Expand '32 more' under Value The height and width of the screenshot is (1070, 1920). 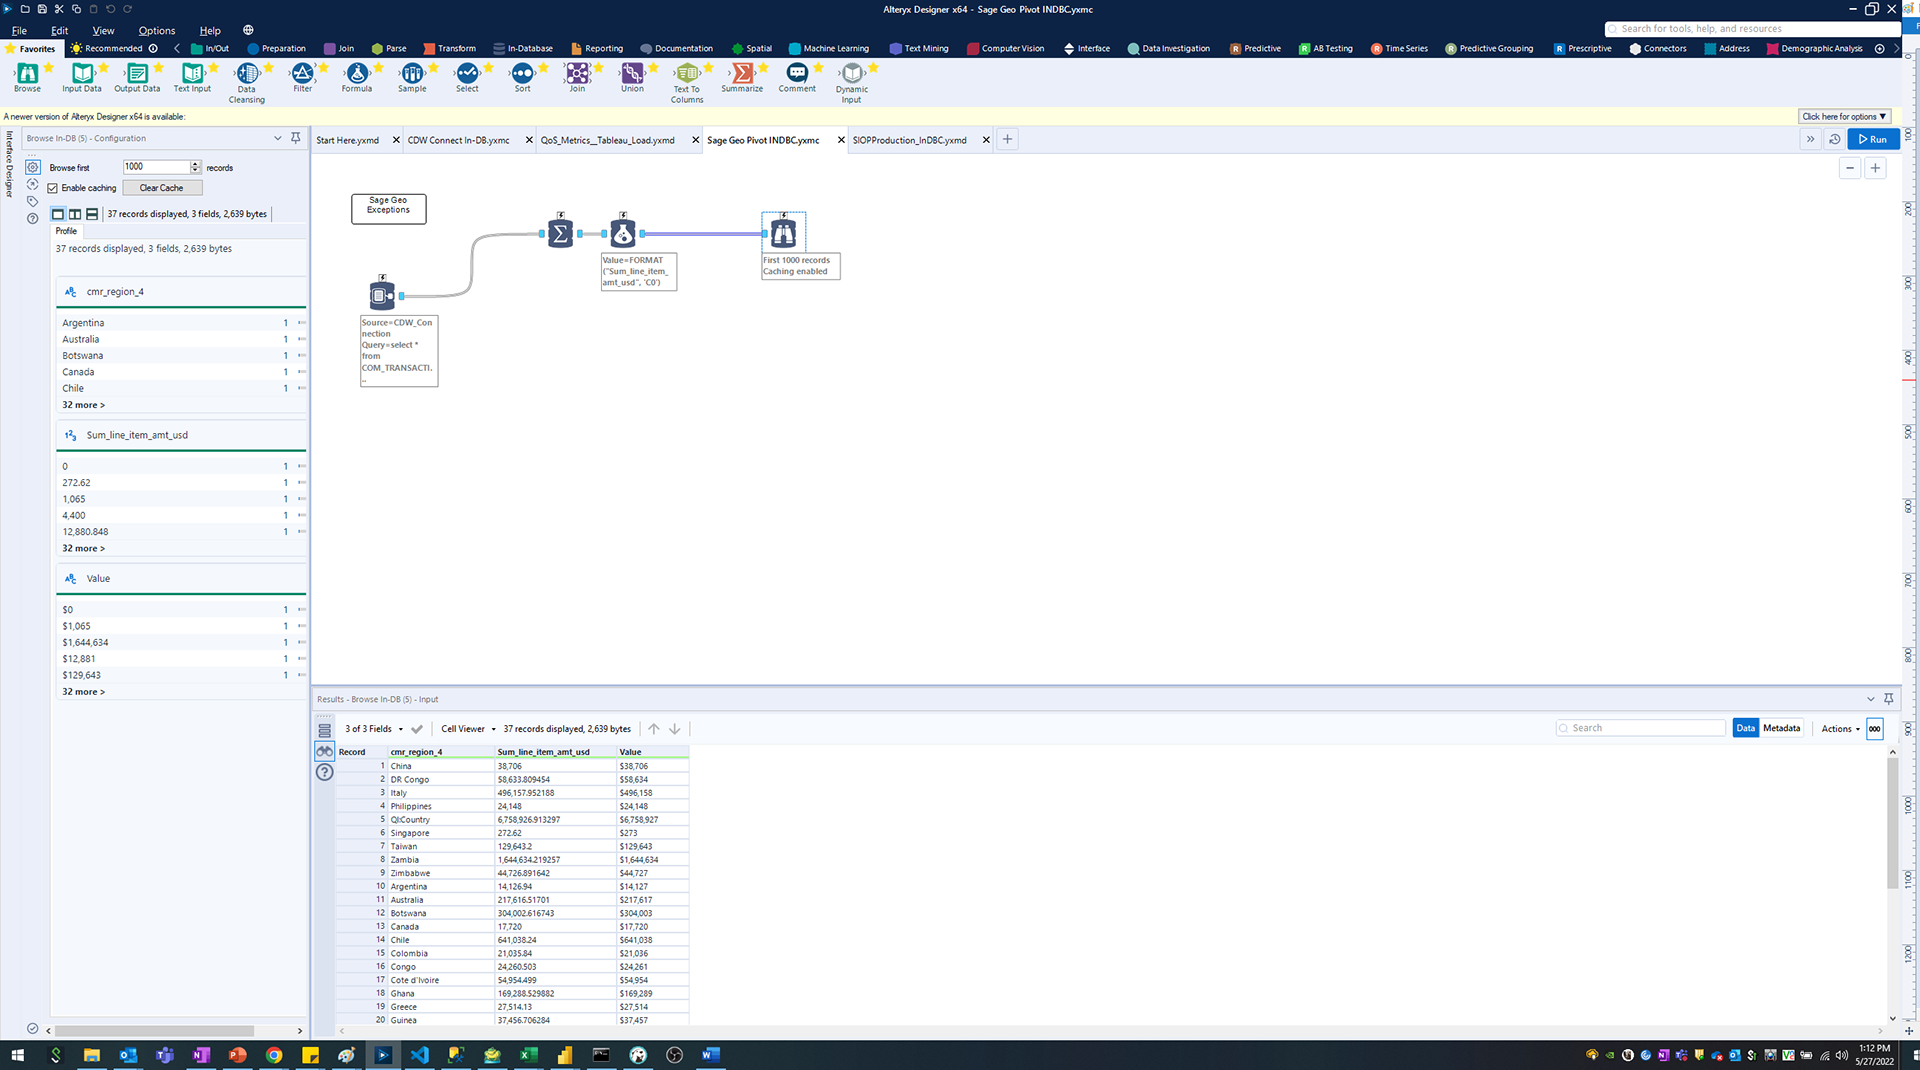pos(83,692)
